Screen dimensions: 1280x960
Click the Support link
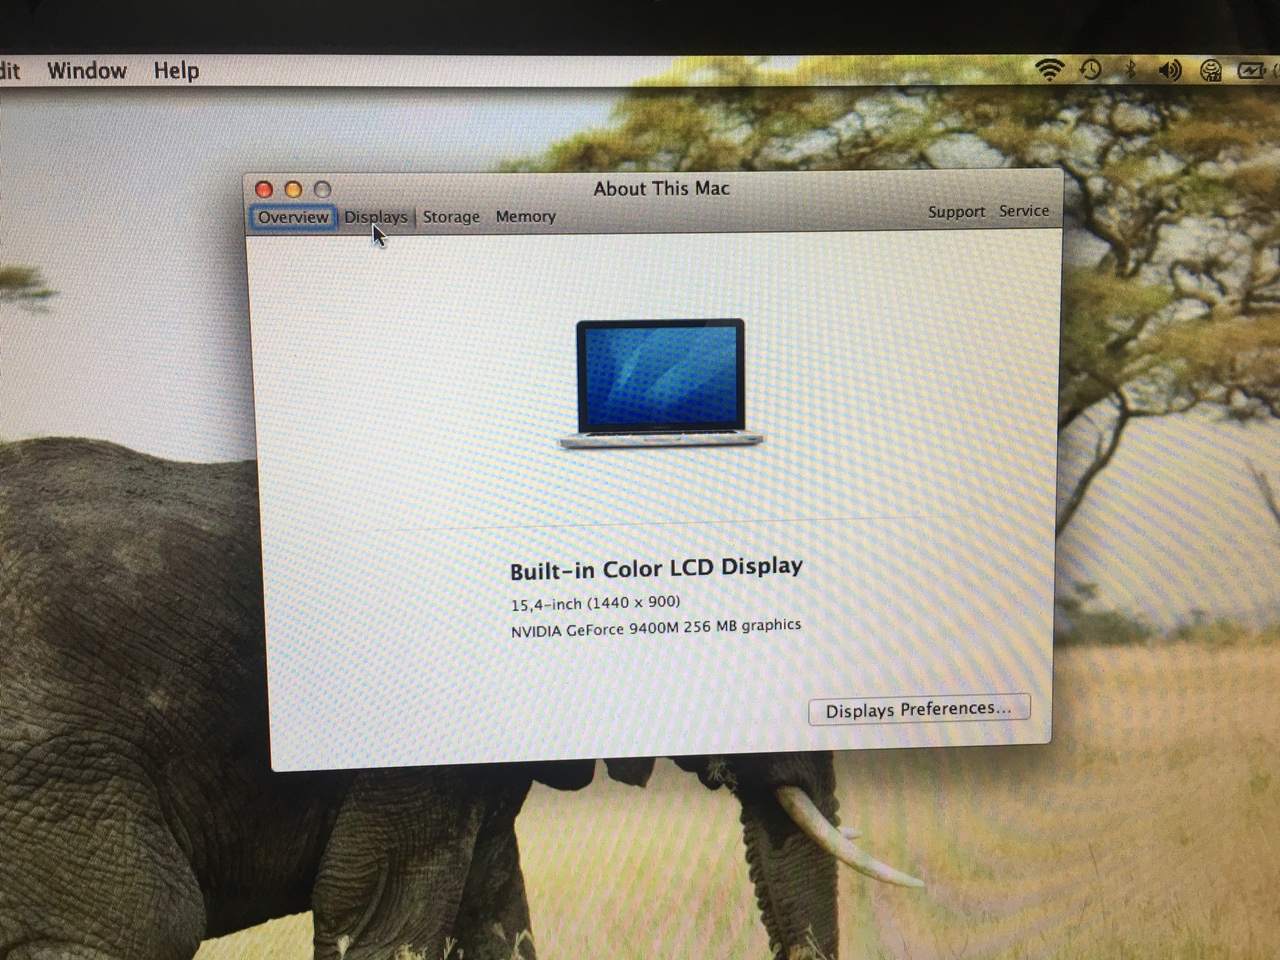[956, 212]
